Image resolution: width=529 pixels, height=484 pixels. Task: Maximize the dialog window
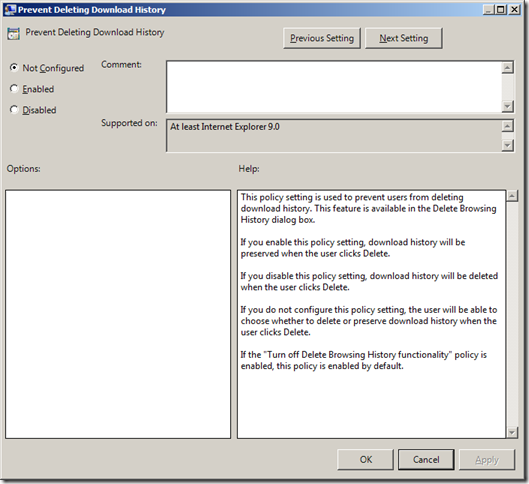pyautogui.click(x=501, y=9)
